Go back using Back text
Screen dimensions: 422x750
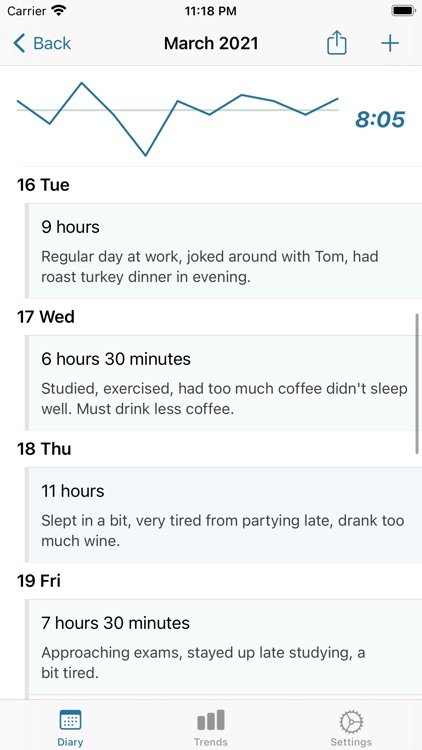pyautogui.click(x=52, y=44)
